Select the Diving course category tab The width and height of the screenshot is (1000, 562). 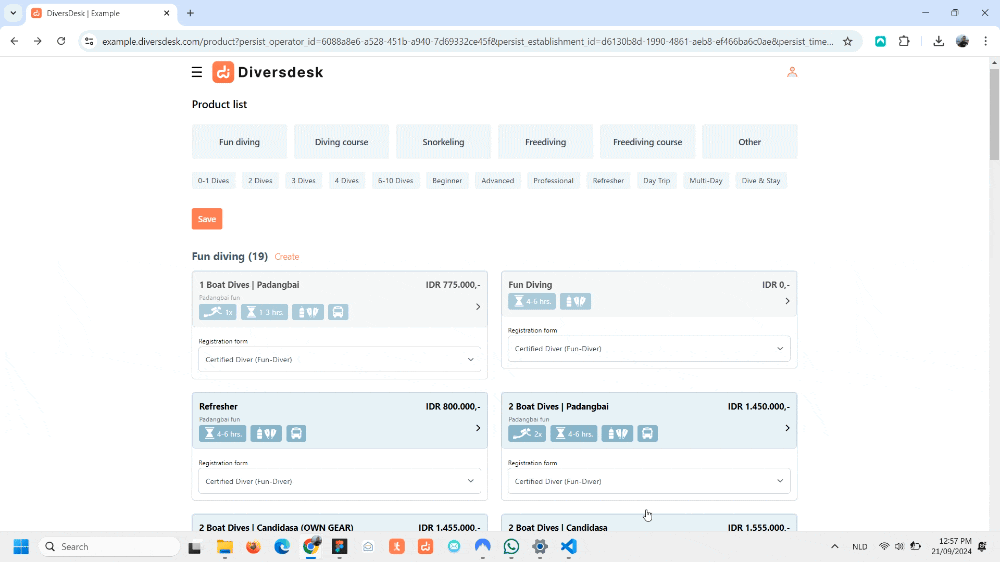pos(341,142)
